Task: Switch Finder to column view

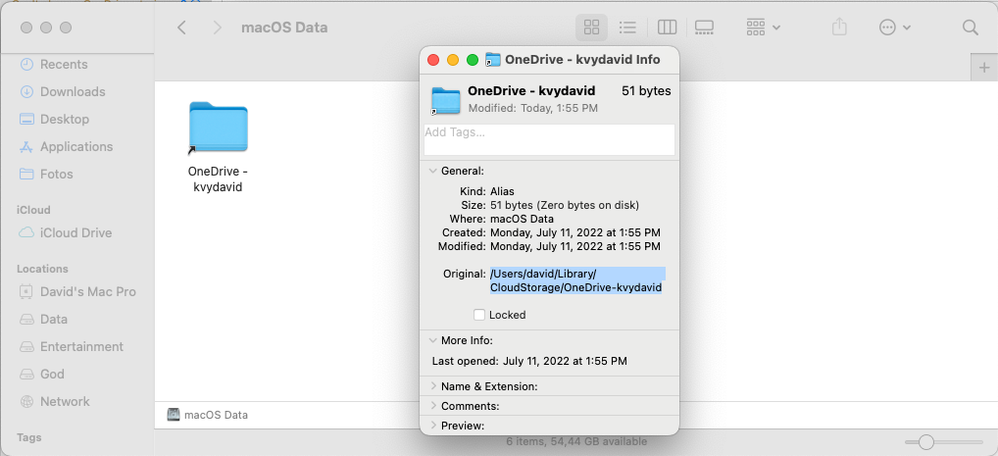Action: (x=667, y=27)
